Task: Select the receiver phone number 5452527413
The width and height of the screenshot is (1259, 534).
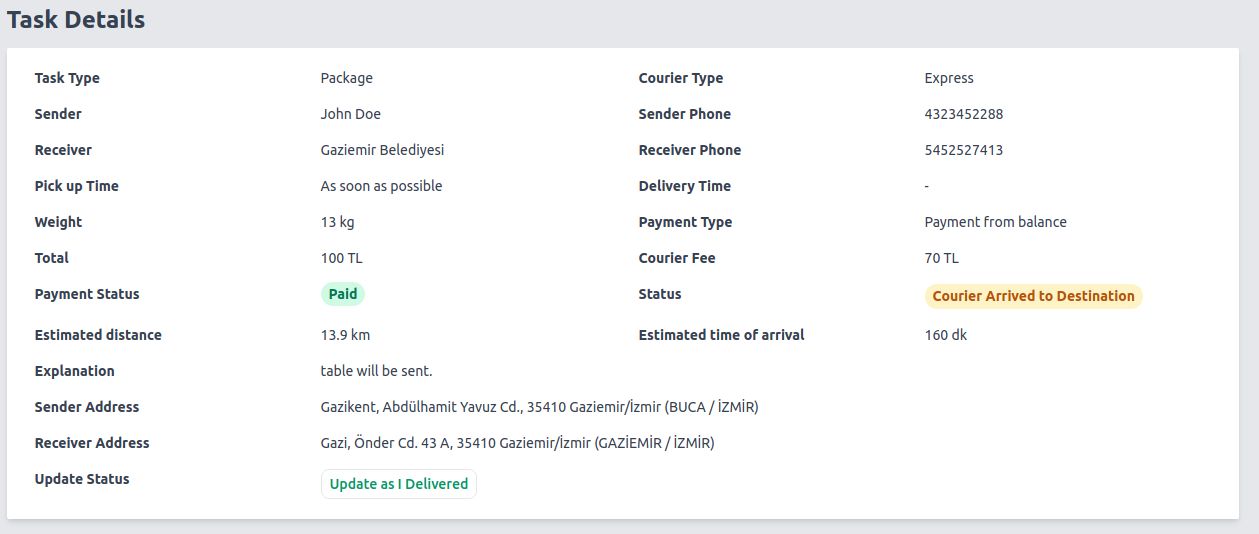Action: [x=963, y=150]
